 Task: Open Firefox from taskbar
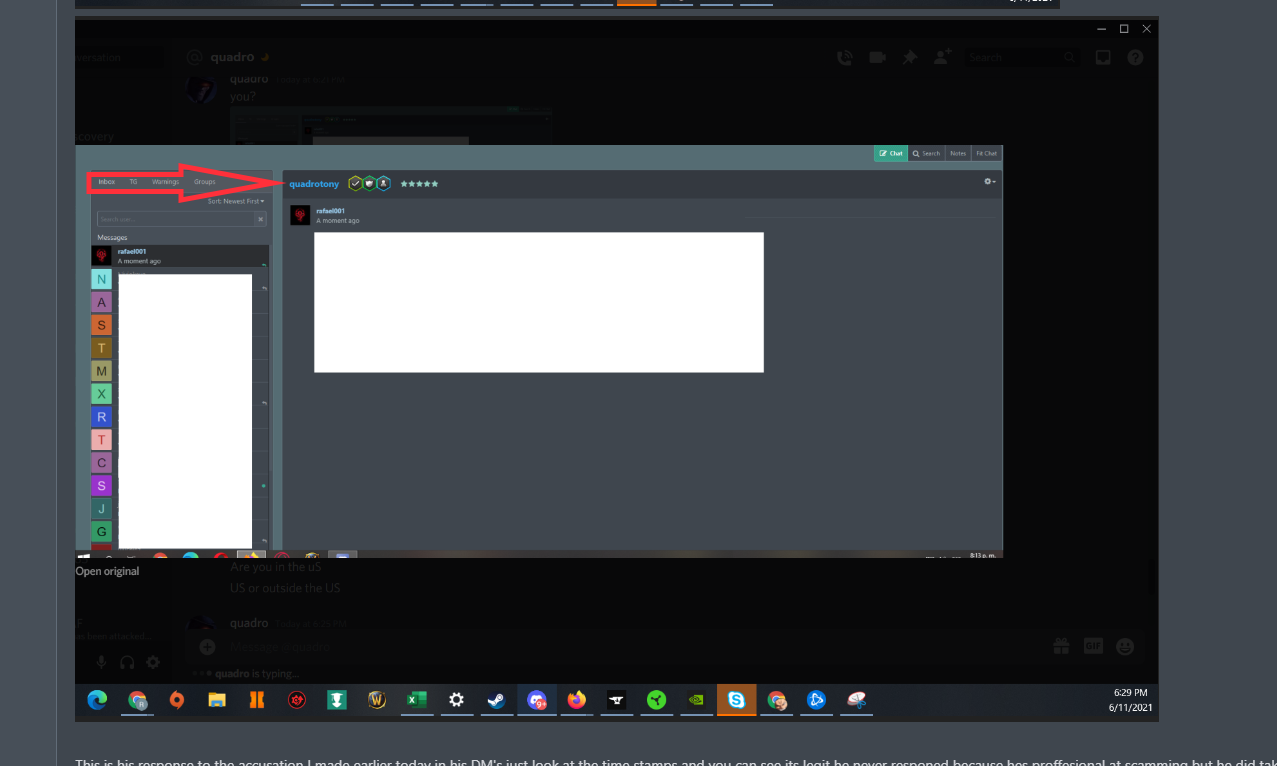(577, 700)
